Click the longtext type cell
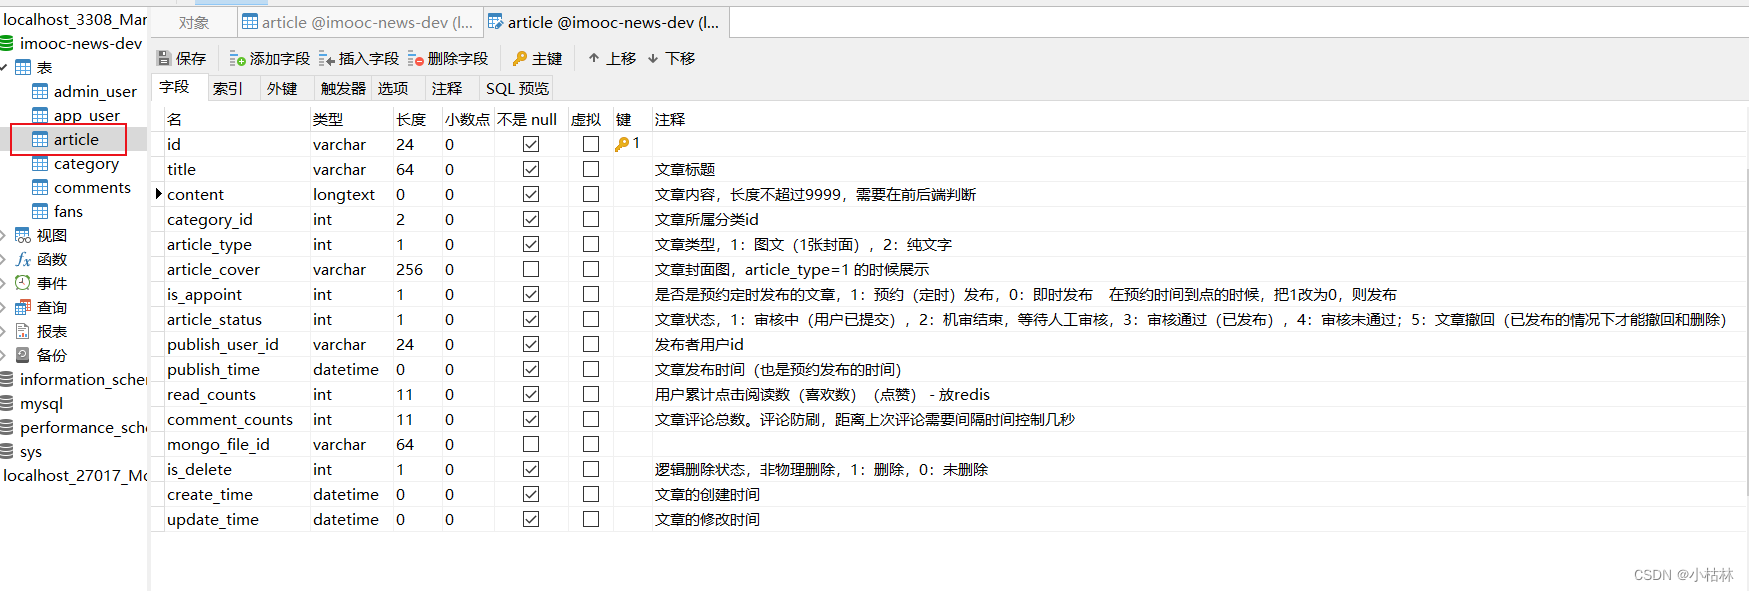1749x591 pixels. pos(351,194)
